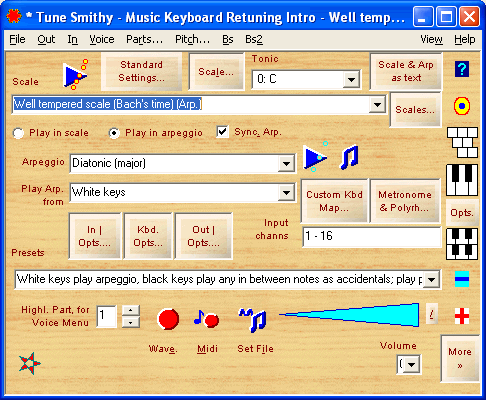Click the blue music note icon beside Arpeggio
This screenshot has width=486, height=400.
point(350,157)
